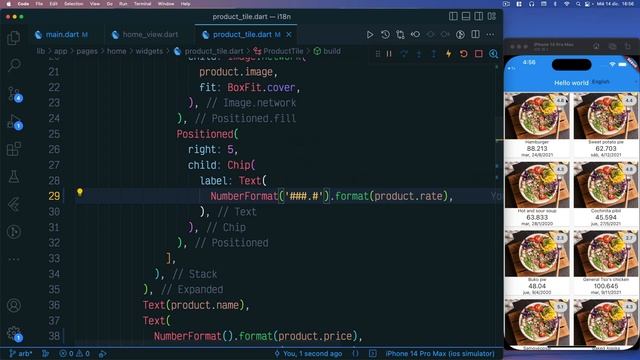Open the file timeline history icon in editor toolbar
Viewport: 640px width, 360px height.
(385, 35)
